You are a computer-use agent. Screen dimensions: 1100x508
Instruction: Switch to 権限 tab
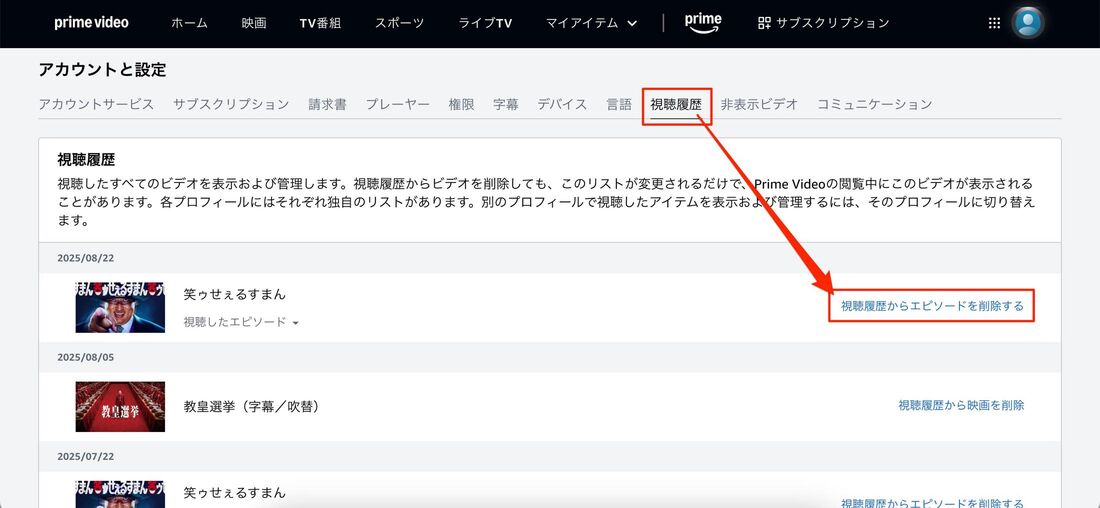pos(462,105)
